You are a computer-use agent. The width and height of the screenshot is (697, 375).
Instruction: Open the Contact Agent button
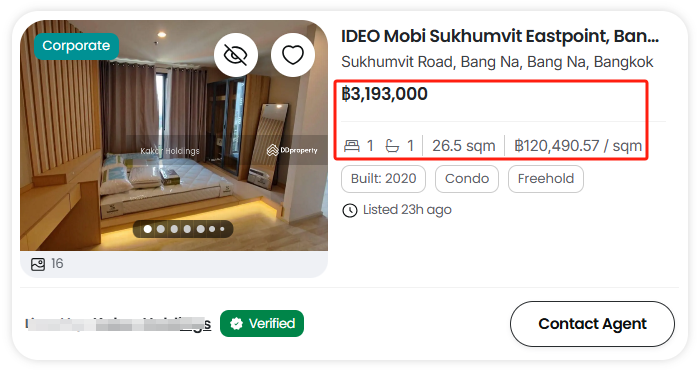point(592,324)
